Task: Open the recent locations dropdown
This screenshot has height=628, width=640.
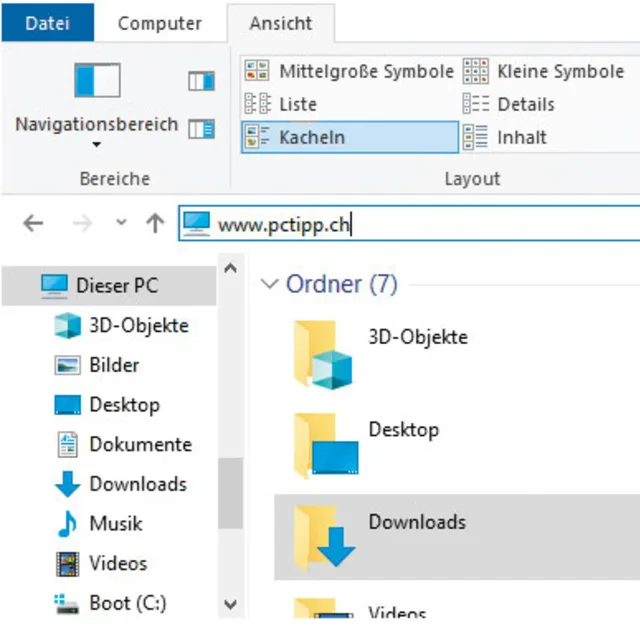Action: 121,222
